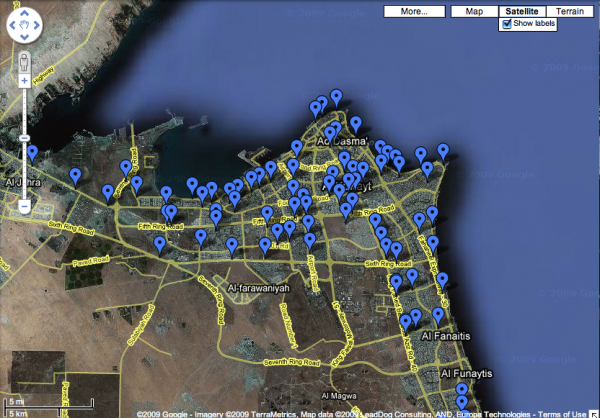Click the easternmost marker at the coastal cape
The width and height of the screenshot is (600, 418).
tap(443, 152)
